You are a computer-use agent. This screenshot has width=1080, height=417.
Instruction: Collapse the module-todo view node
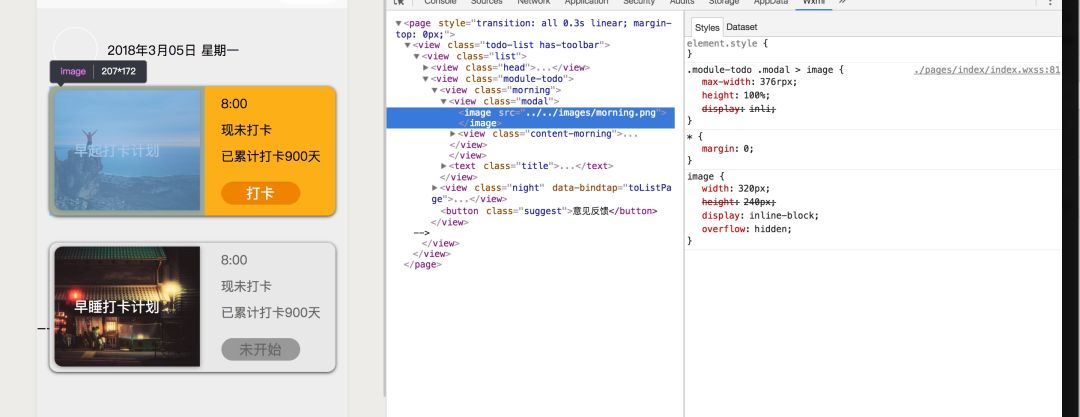click(426, 79)
